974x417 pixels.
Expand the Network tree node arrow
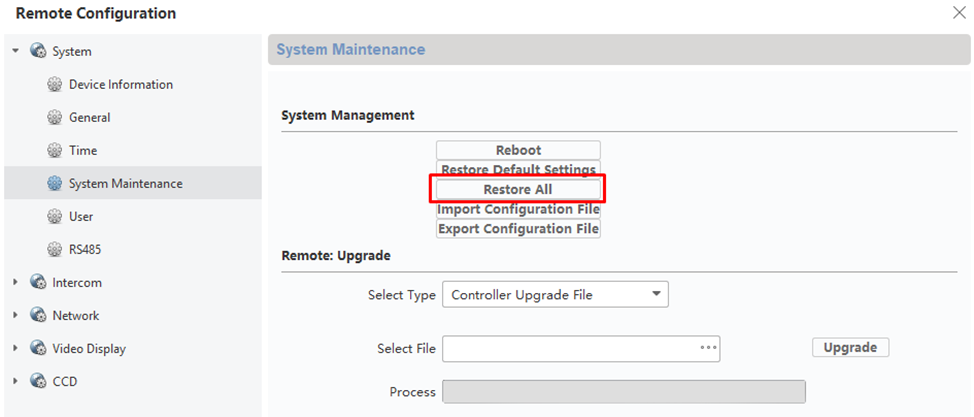point(15,316)
